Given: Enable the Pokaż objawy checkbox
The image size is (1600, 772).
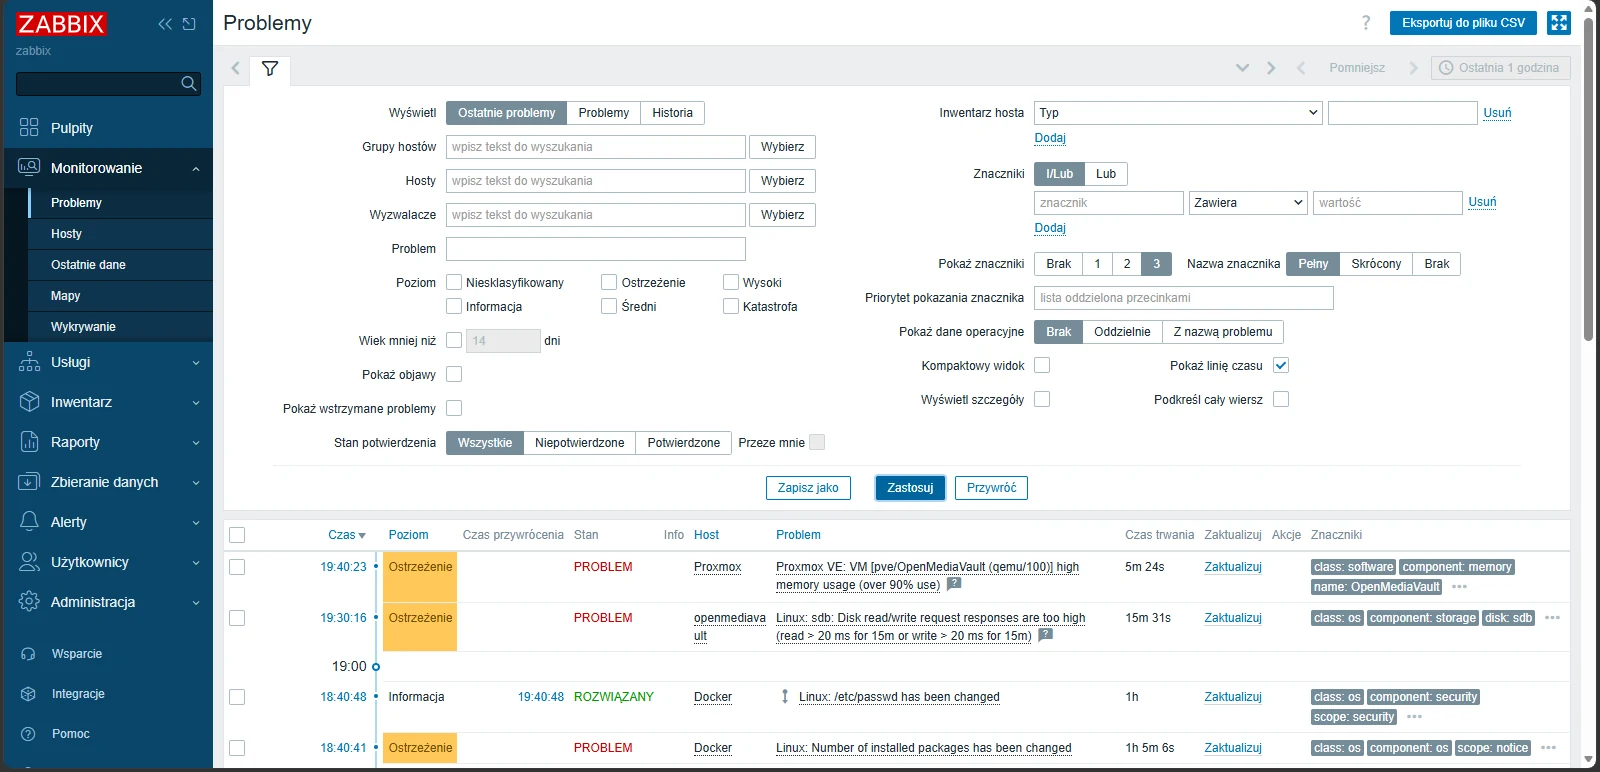Looking at the screenshot, I should tap(454, 374).
